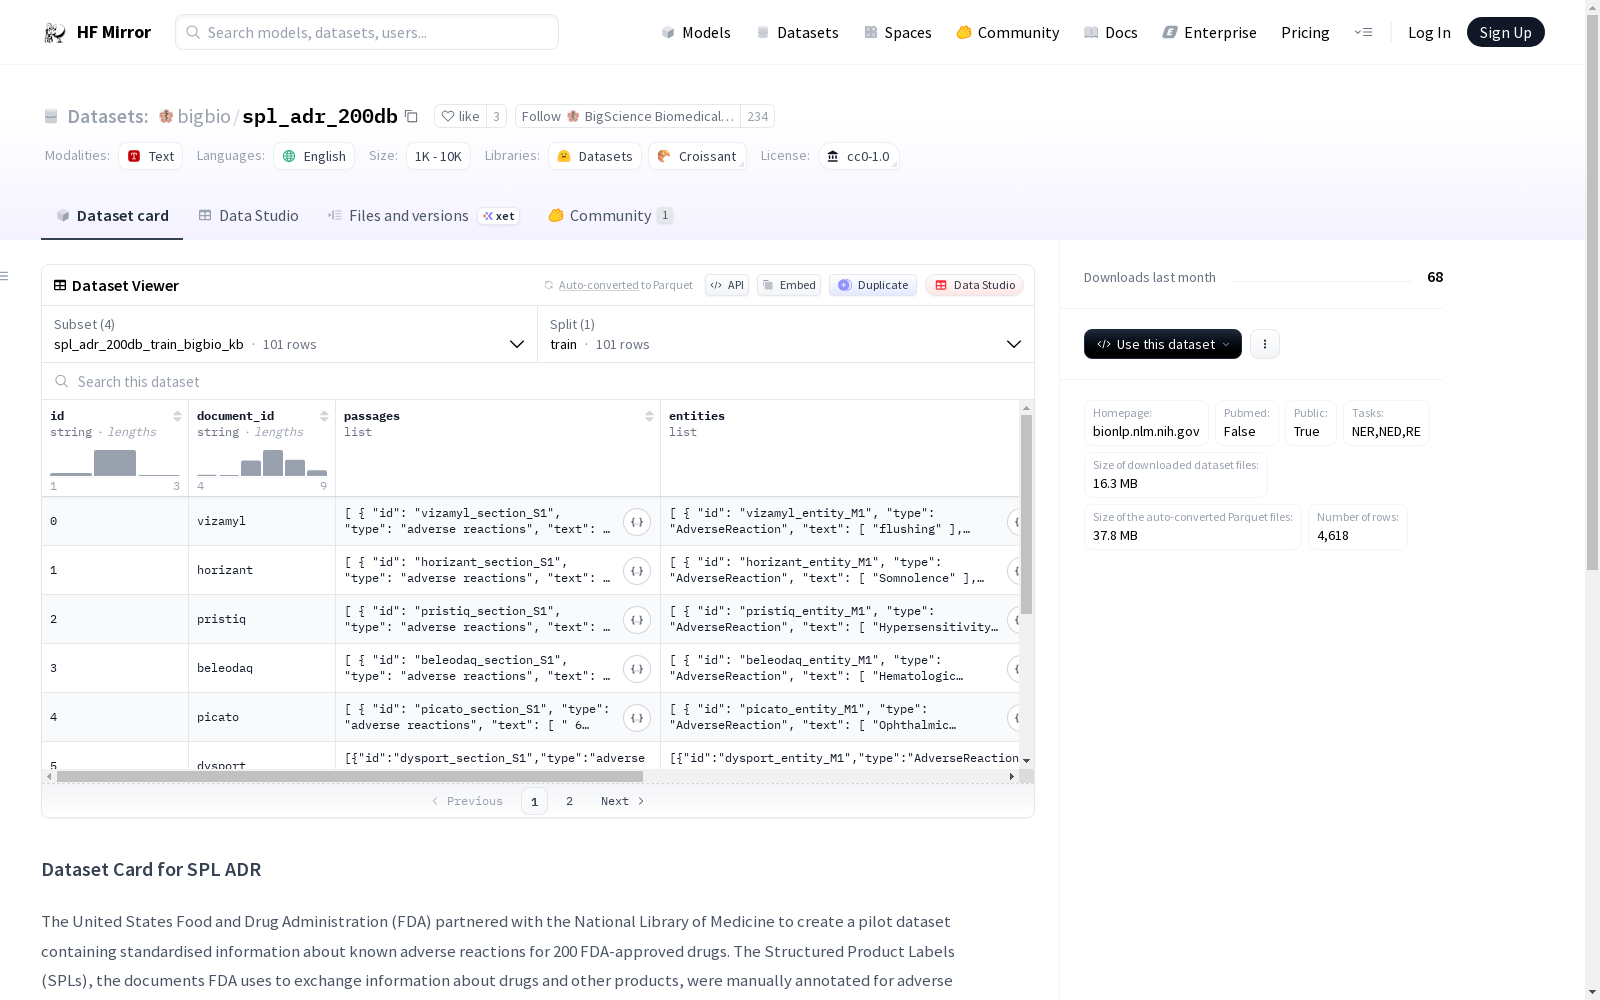
Task: Open Spaces in top navigation
Action: pyautogui.click(x=898, y=33)
